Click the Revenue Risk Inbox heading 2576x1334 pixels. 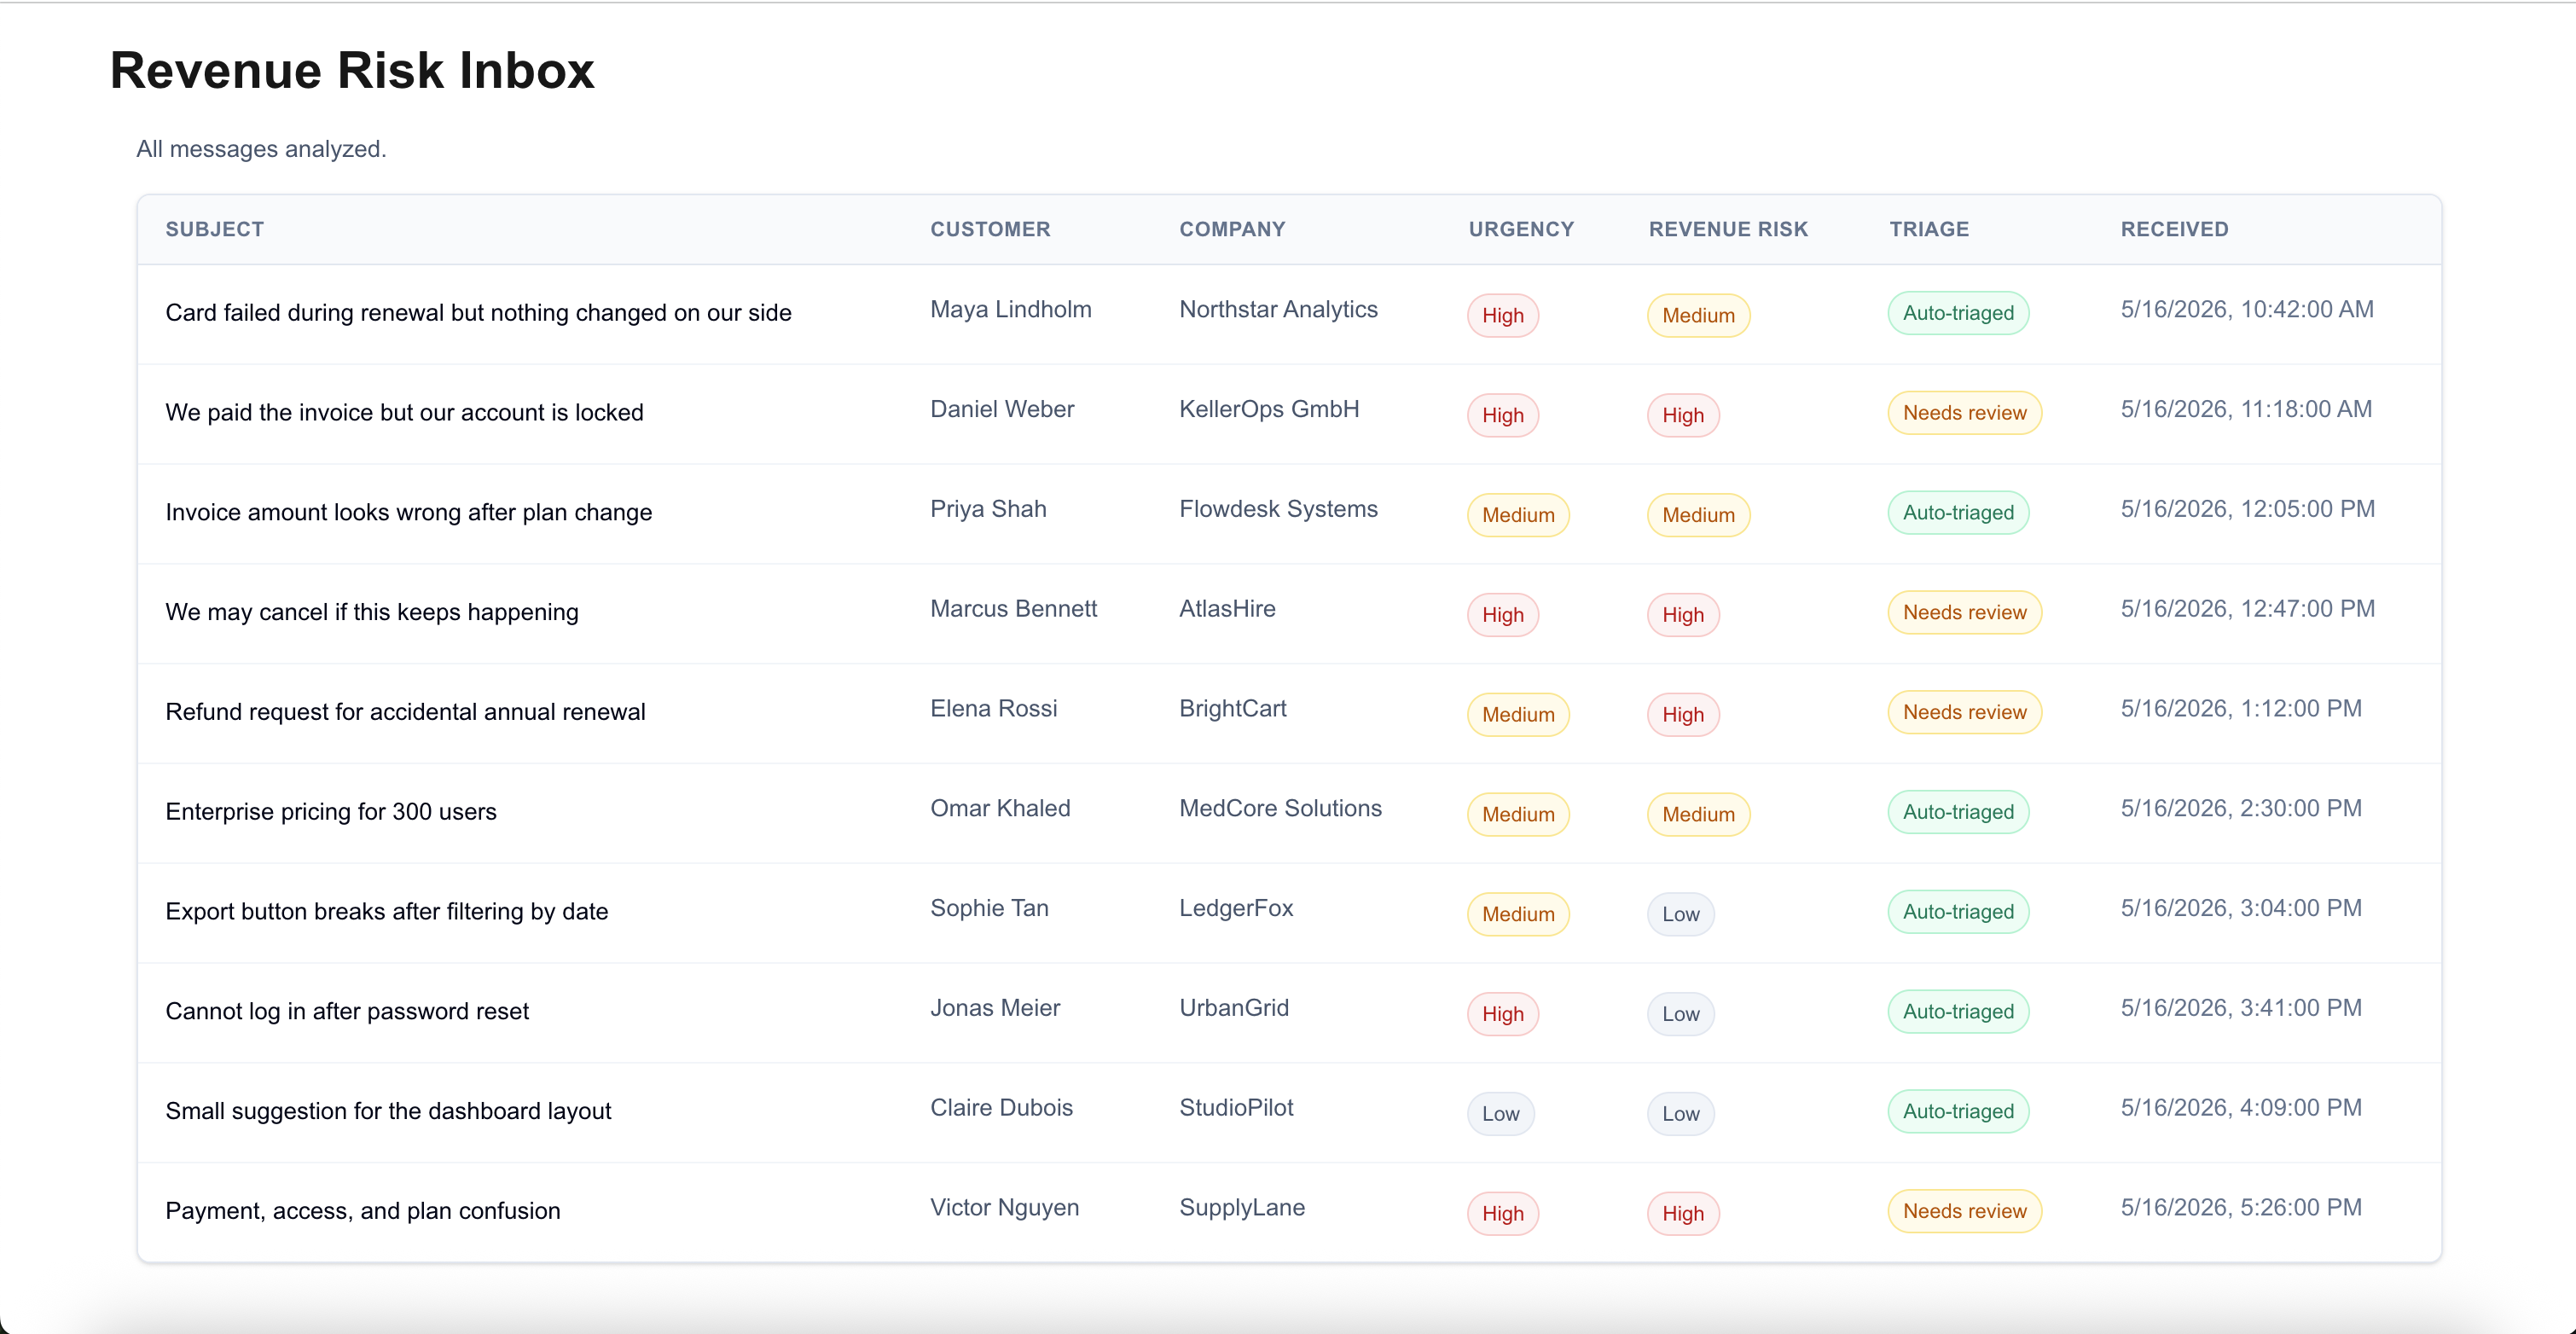[351, 71]
